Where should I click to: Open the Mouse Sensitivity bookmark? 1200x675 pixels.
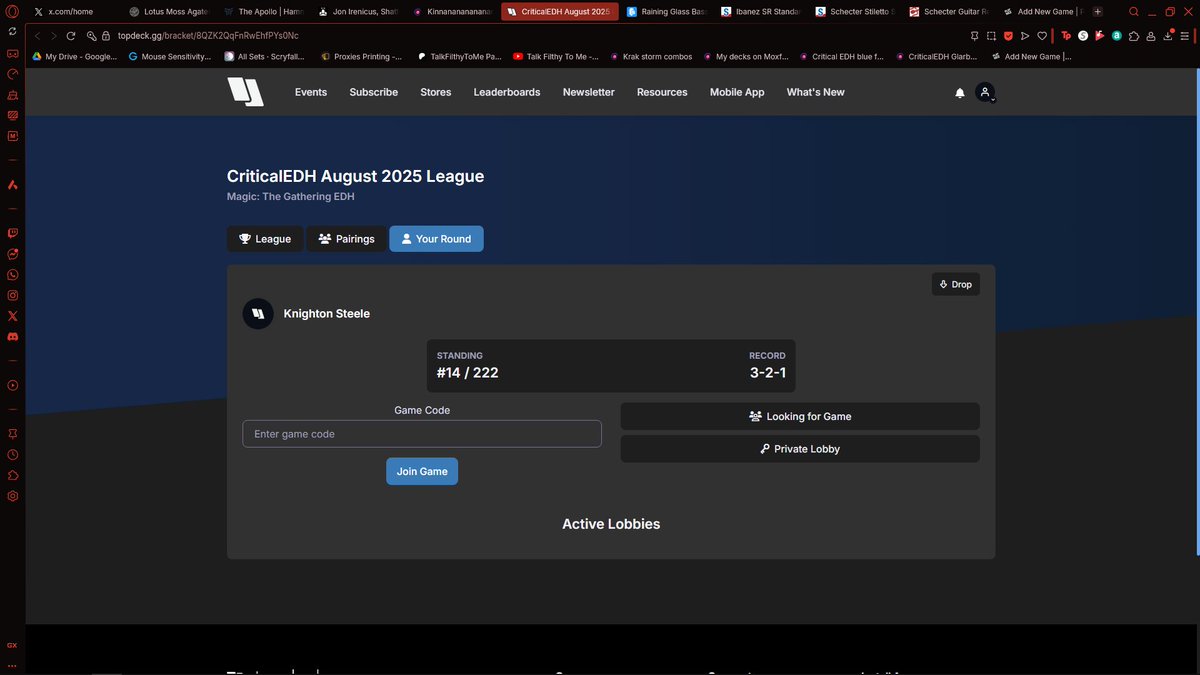170,57
